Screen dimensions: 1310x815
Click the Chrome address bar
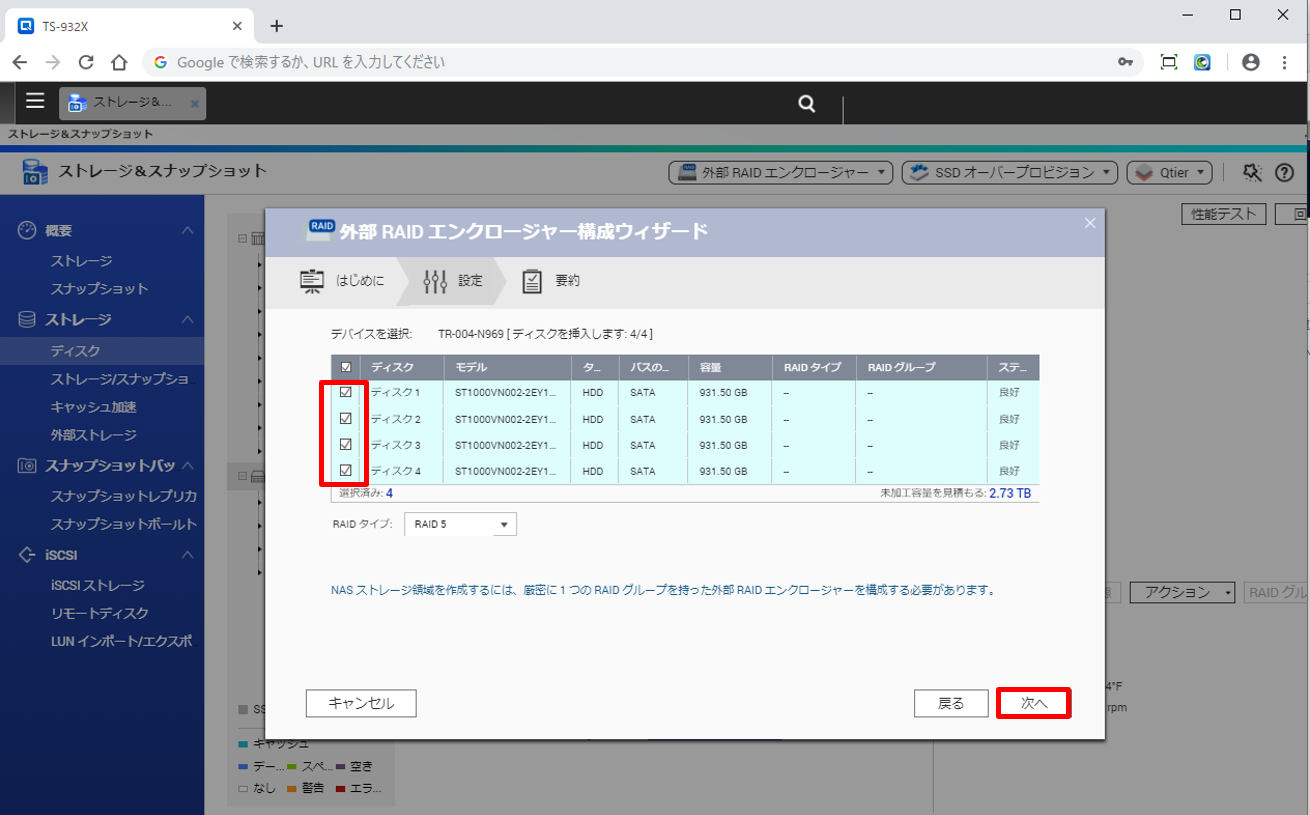(640, 62)
